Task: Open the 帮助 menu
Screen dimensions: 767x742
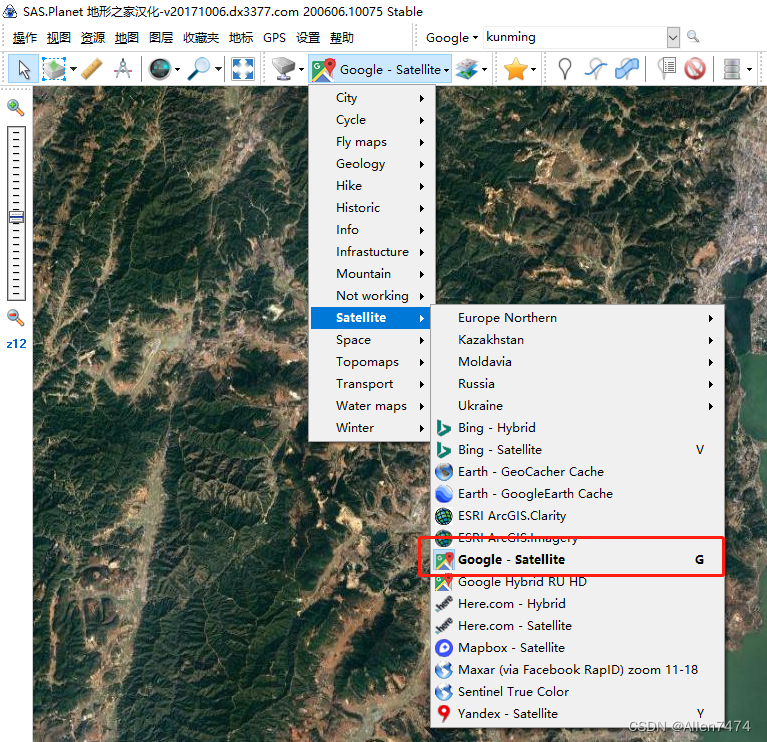Action: coord(341,38)
